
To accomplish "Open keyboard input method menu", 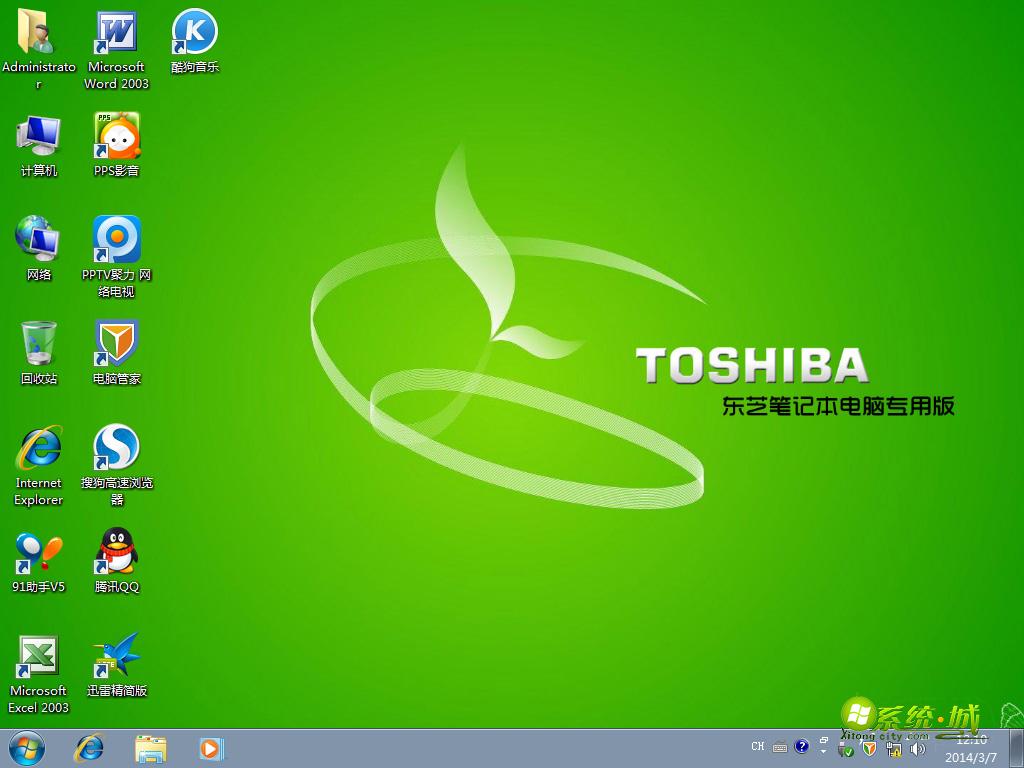I will pos(778,746).
